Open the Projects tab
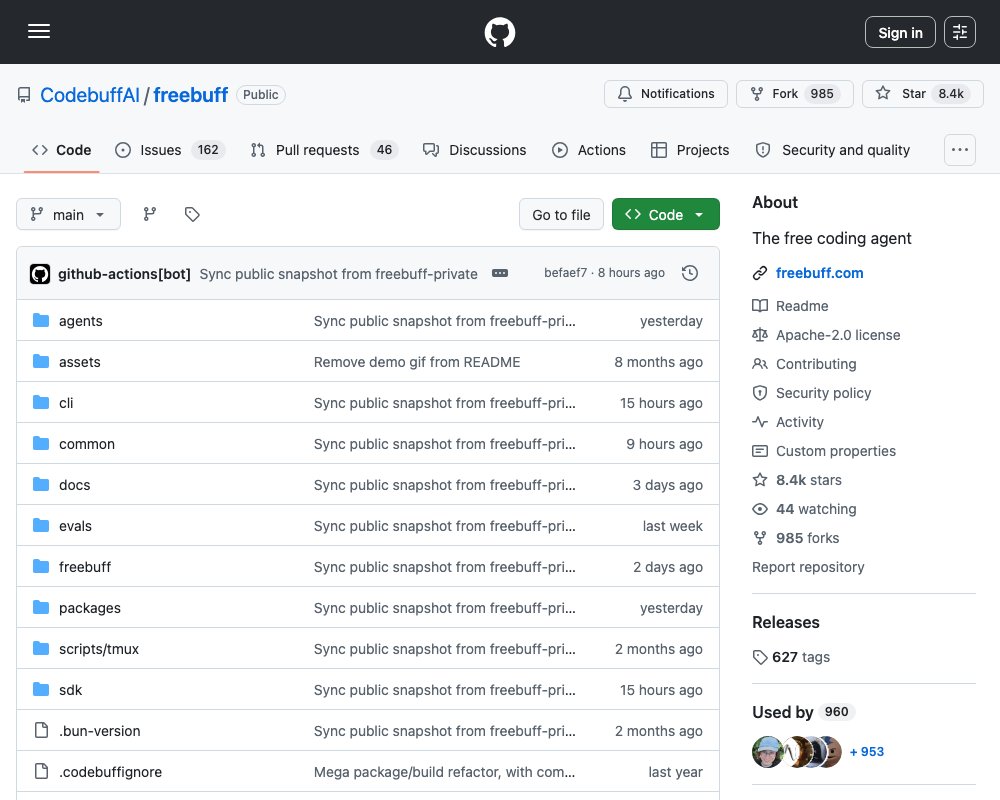Screen dimensions: 1000x800 coord(690,150)
